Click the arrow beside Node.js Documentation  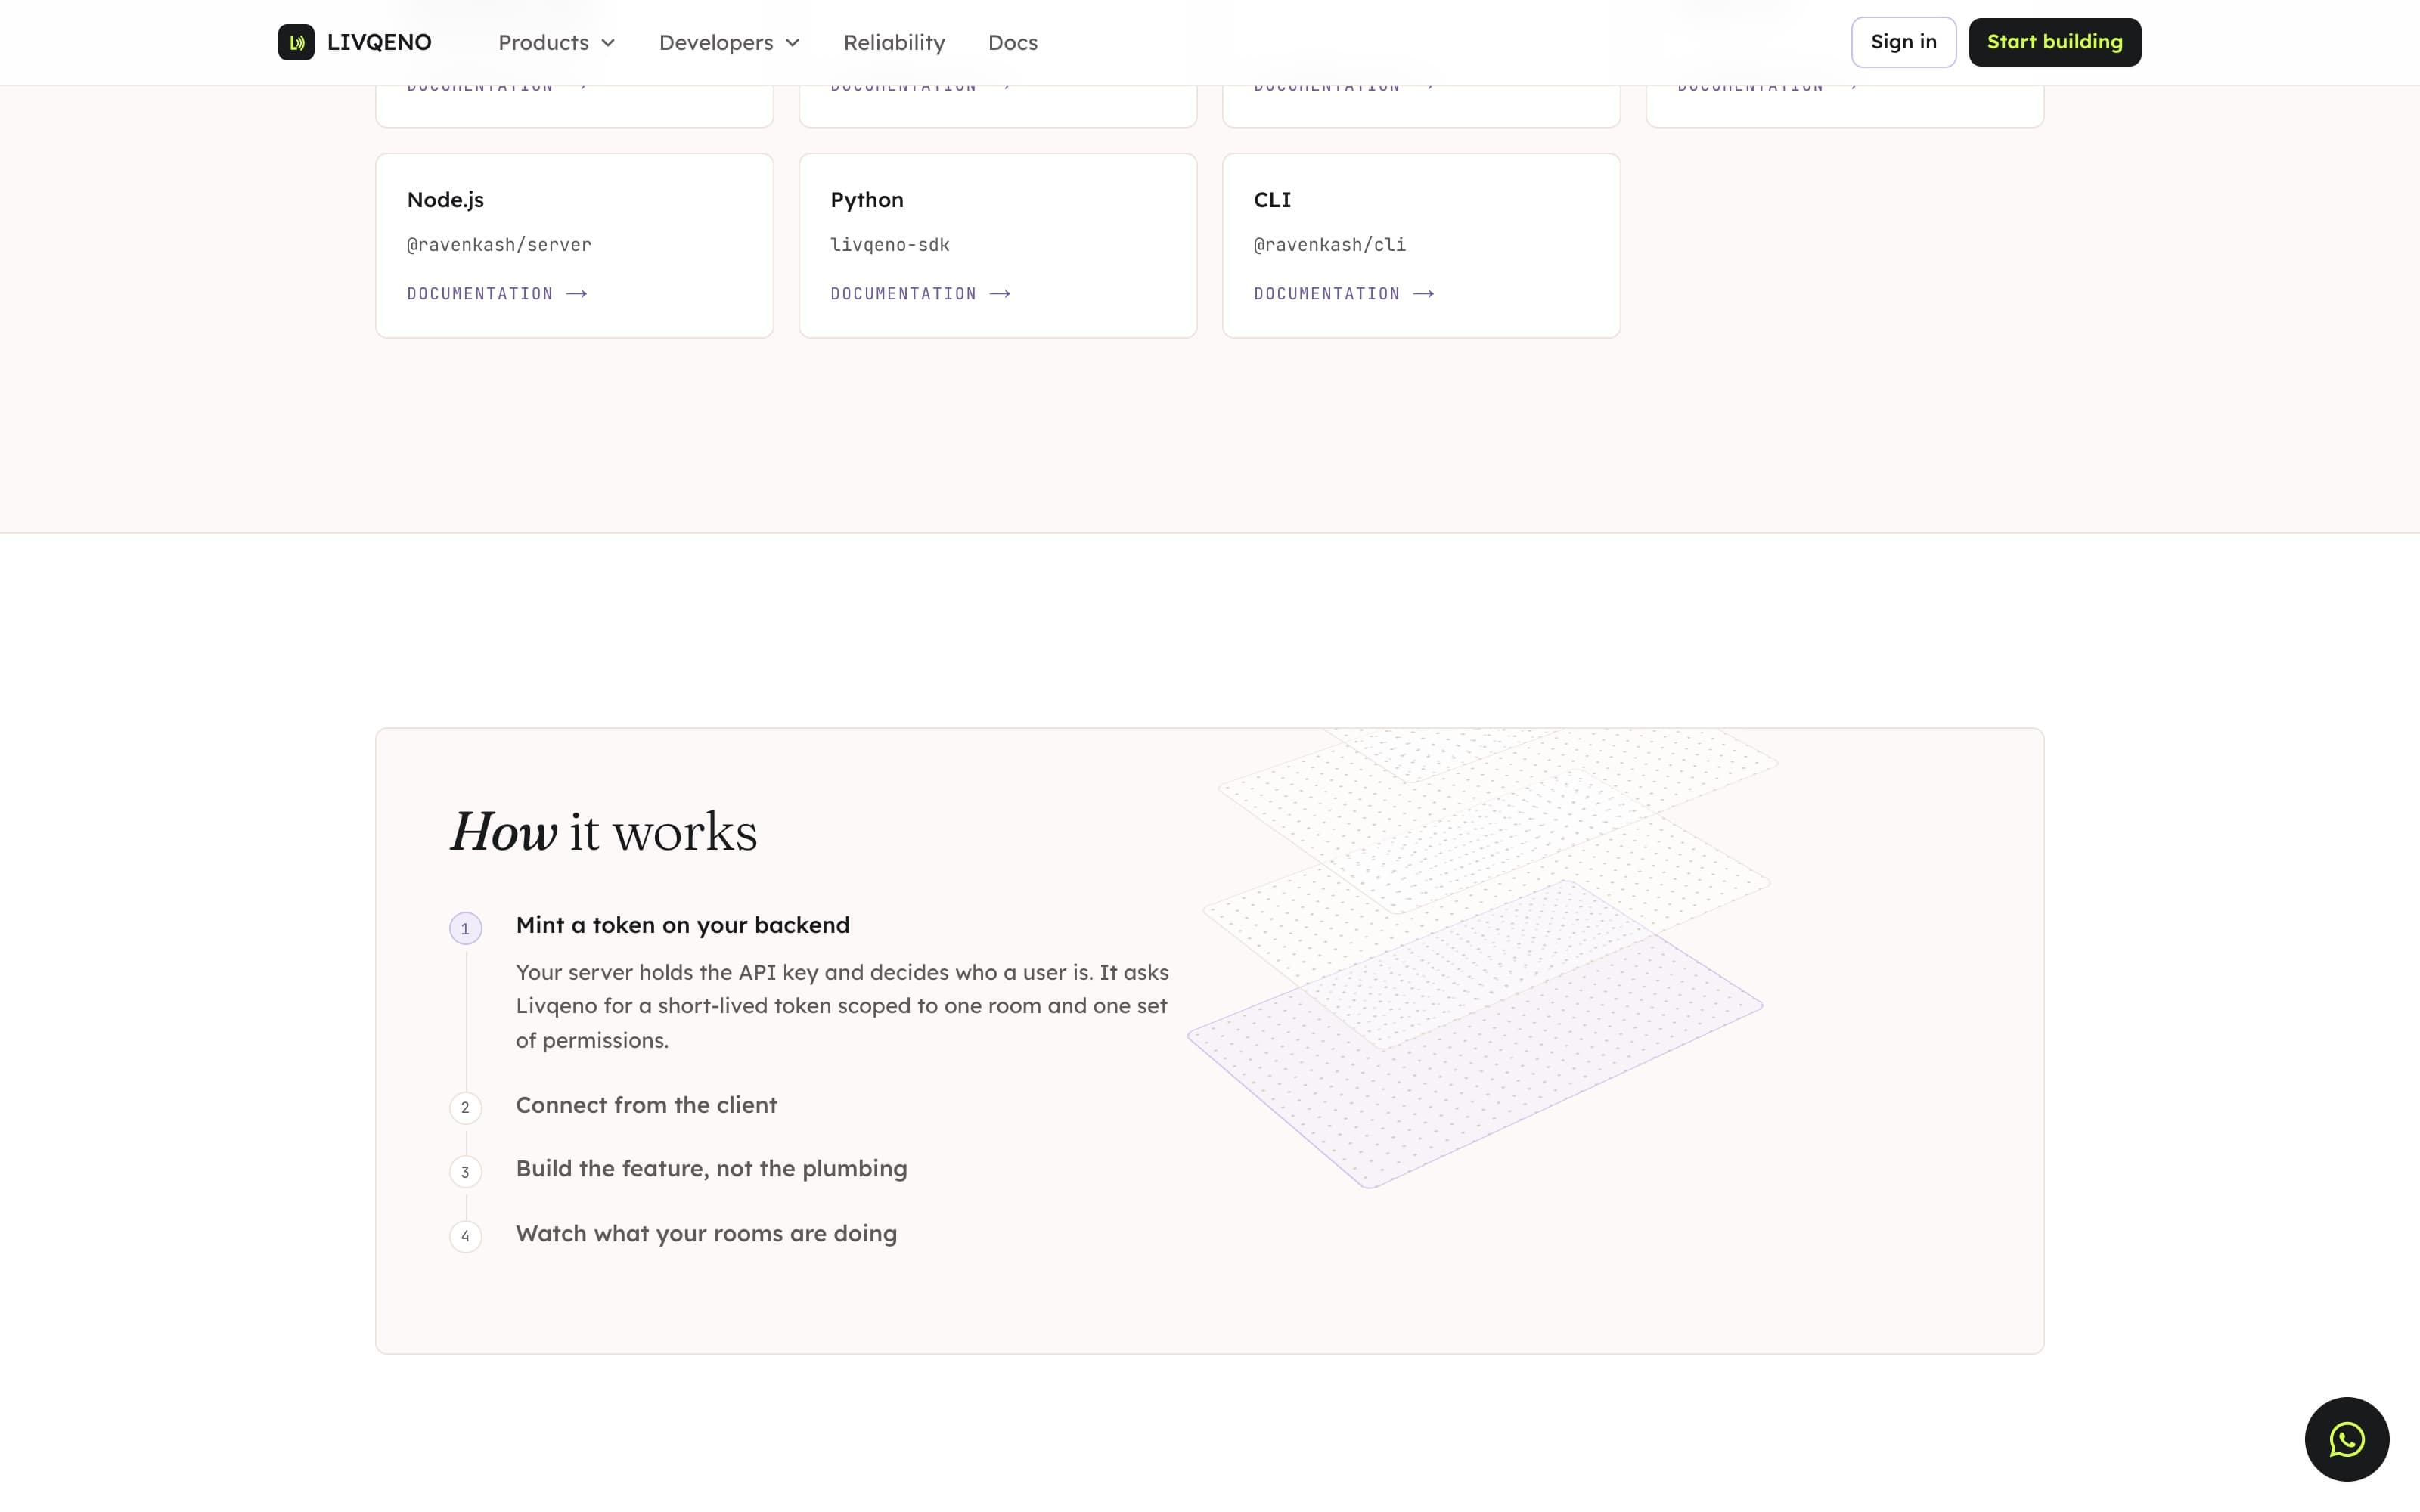pos(577,294)
